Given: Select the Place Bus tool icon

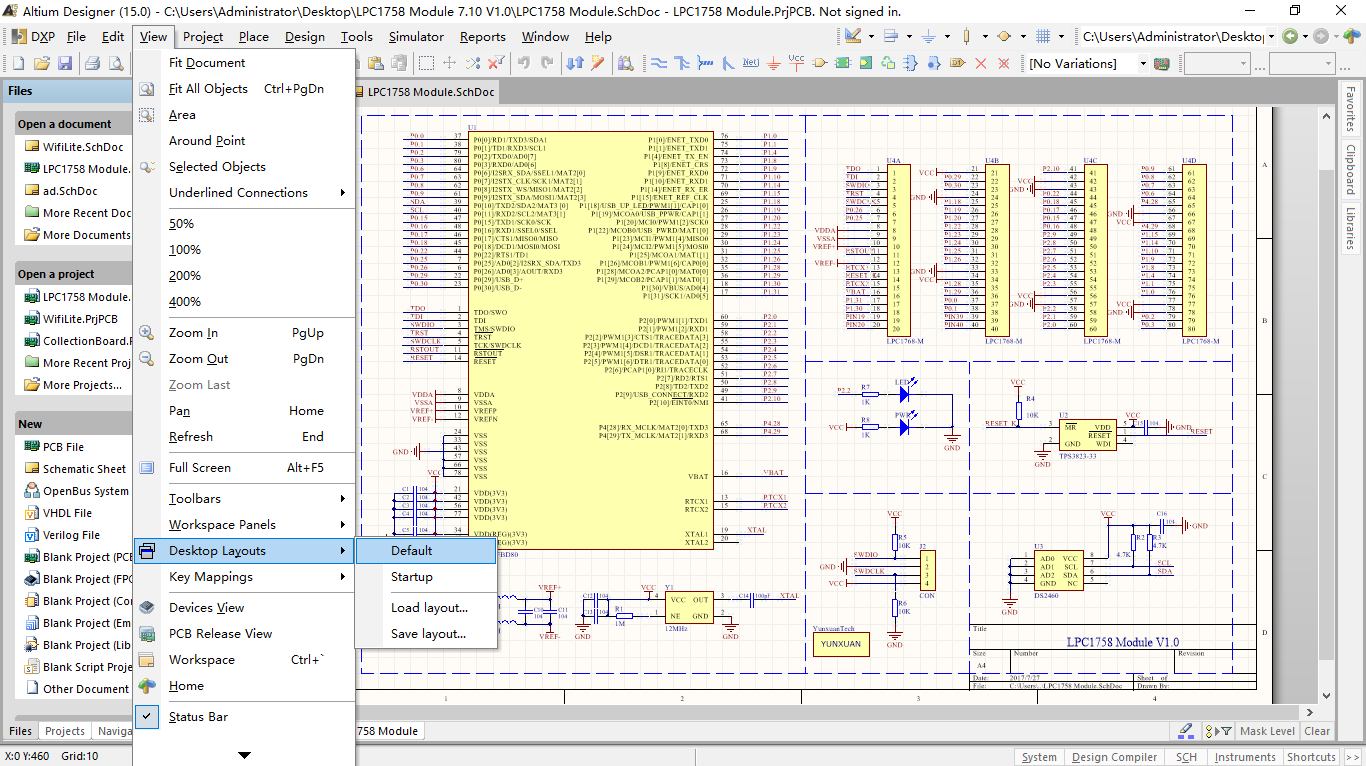Looking at the screenshot, I should point(682,63).
